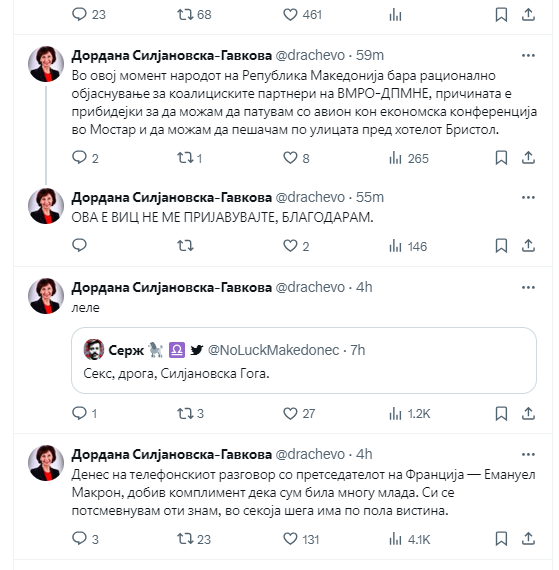Toggle bookmark on the Макрон tweet
Image resolution: width=559 pixels, height=570 pixels.
501,539
